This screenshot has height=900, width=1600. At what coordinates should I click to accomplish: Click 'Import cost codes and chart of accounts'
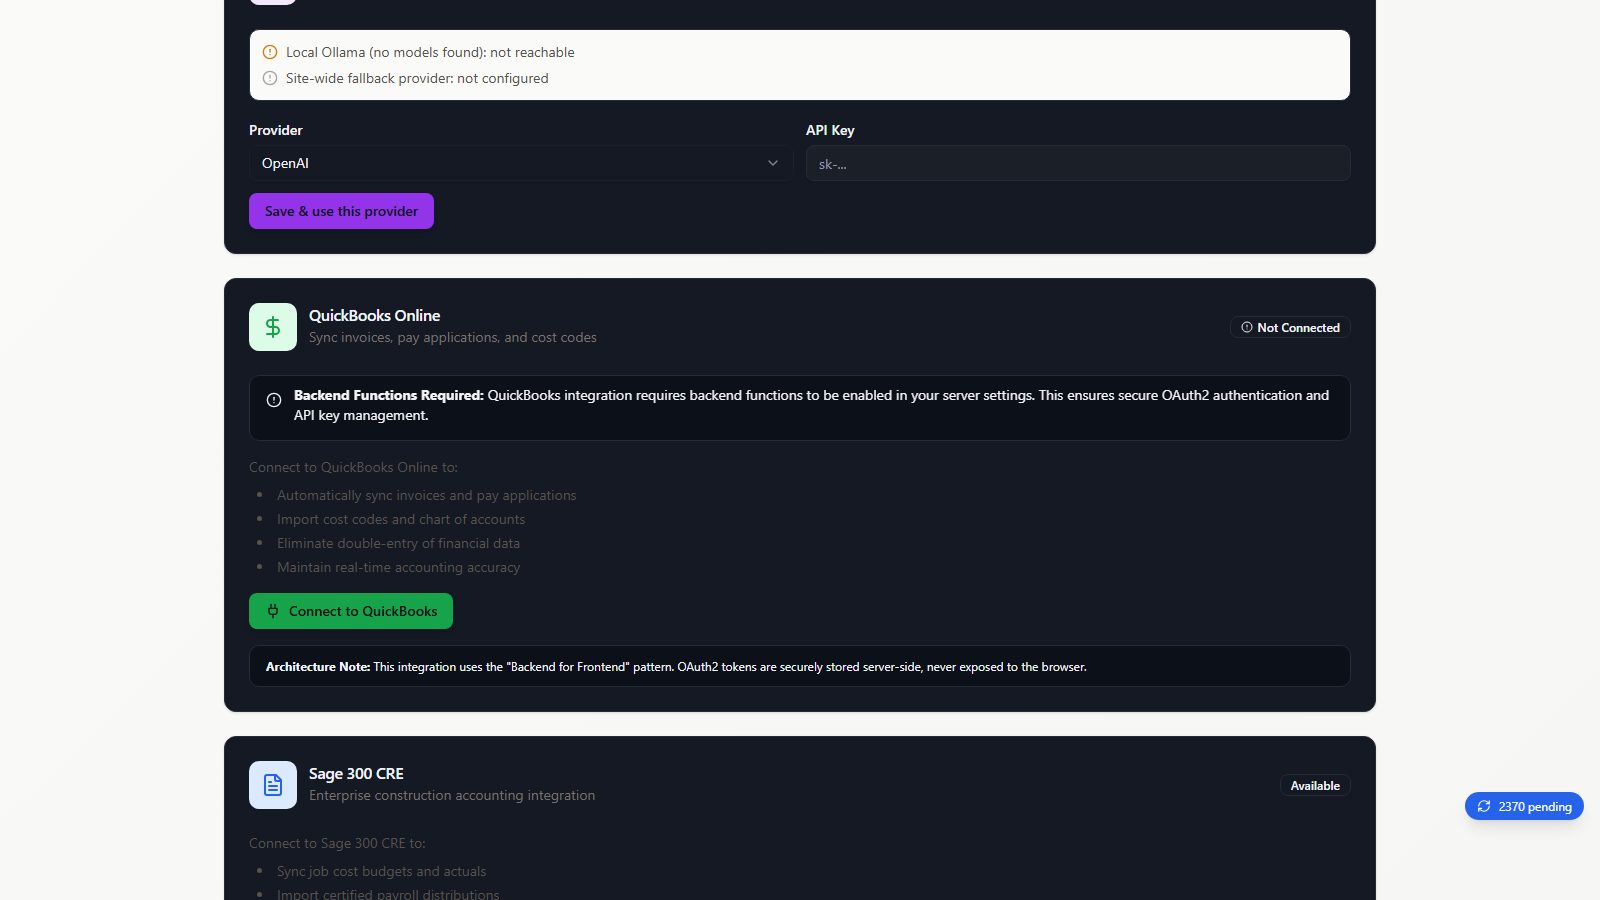(401, 519)
